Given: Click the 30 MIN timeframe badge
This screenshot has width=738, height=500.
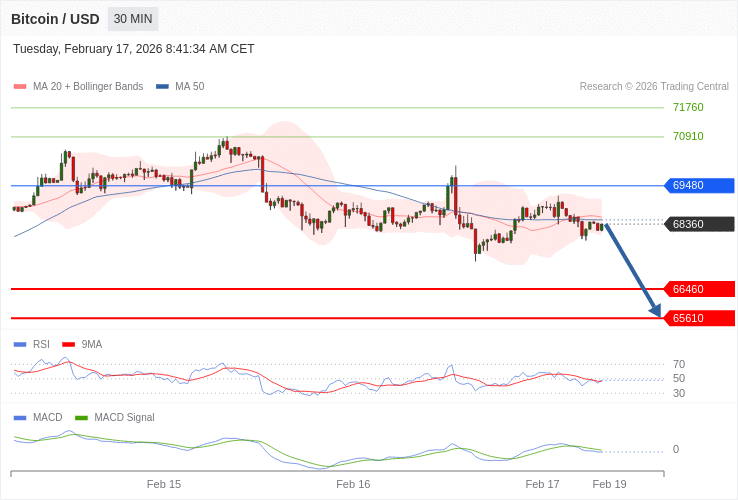Looking at the screenshot, I should tap(133, 19).
